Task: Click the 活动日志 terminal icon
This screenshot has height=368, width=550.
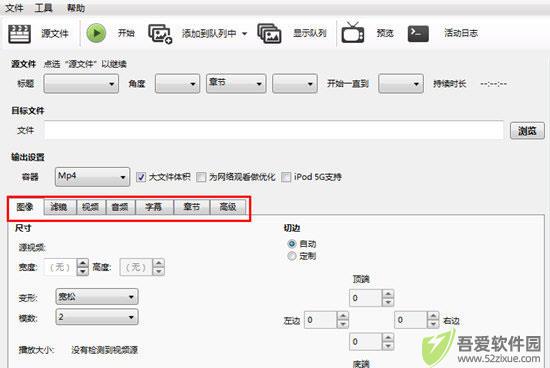Action: pyautogui.click(x=418, y=34)
